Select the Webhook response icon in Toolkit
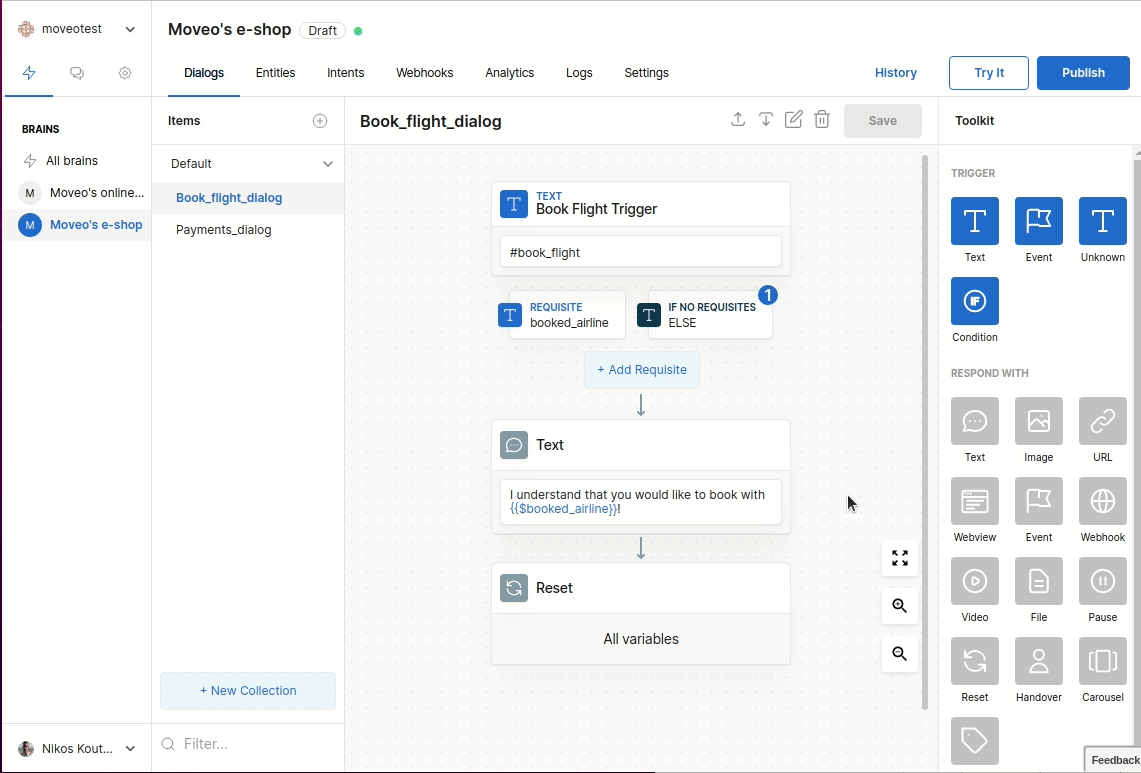The height and width of the screenshot is (773, 1141). 1102,501
